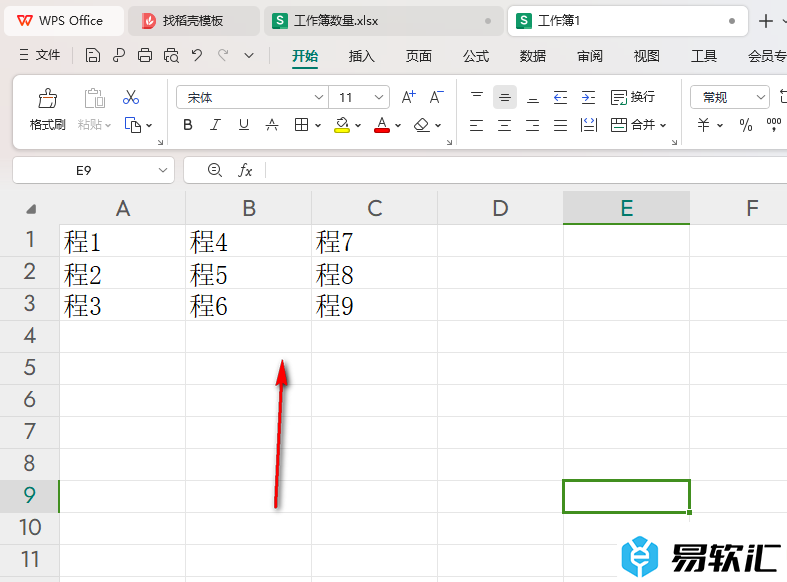This screenshot has width=787, height=582.
Task: Click the Copy icon
Action: [133, 125]
